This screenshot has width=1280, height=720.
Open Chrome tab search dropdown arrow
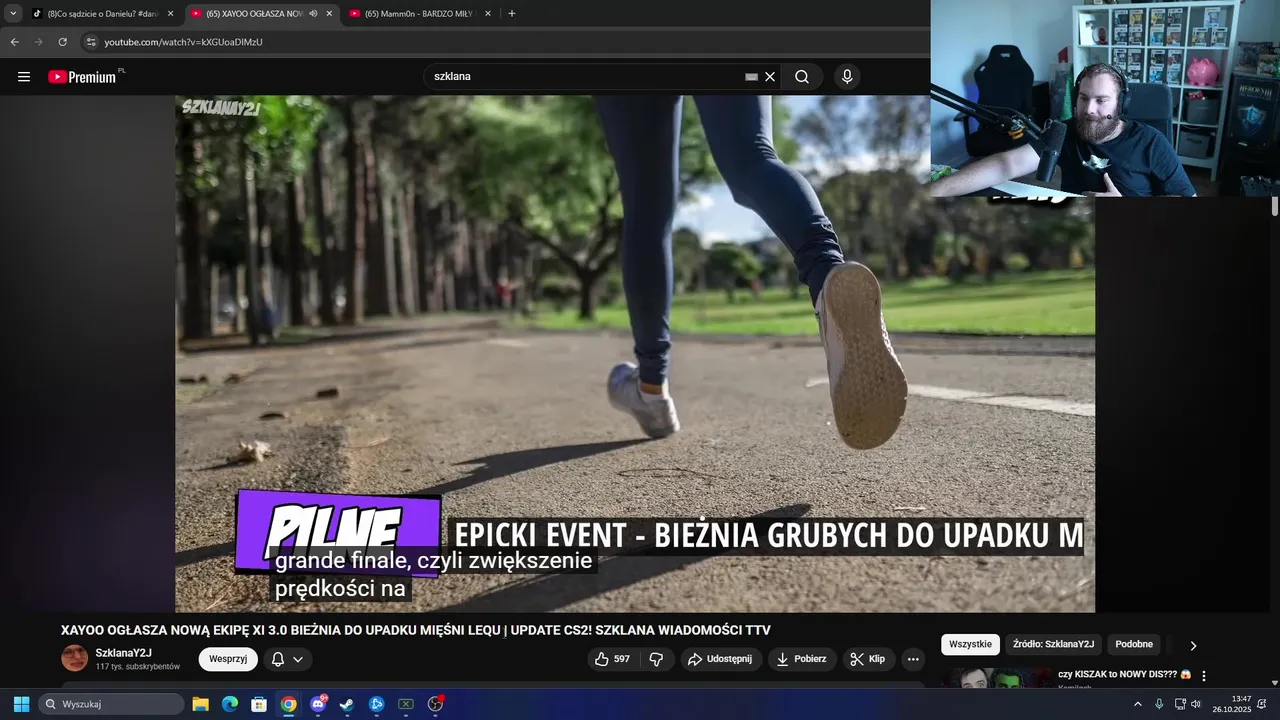pyautogui.click(x=13, y=14)
